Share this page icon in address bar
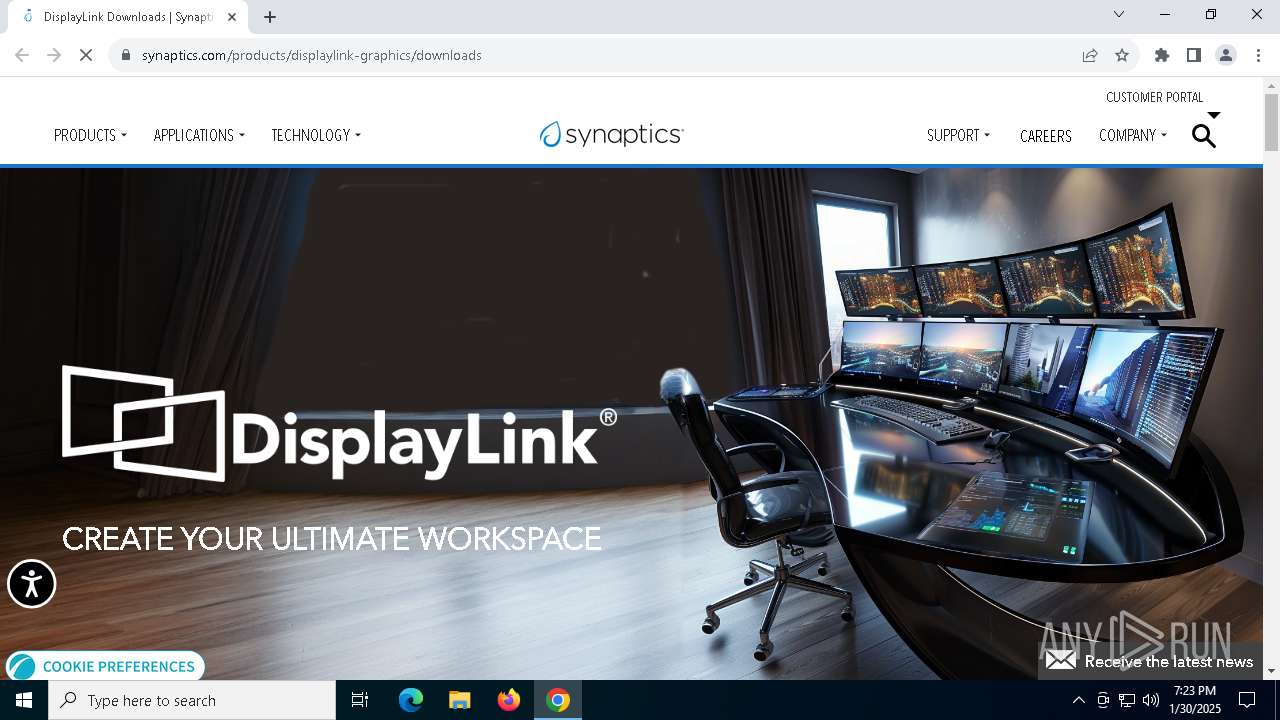 (1090, 55)
